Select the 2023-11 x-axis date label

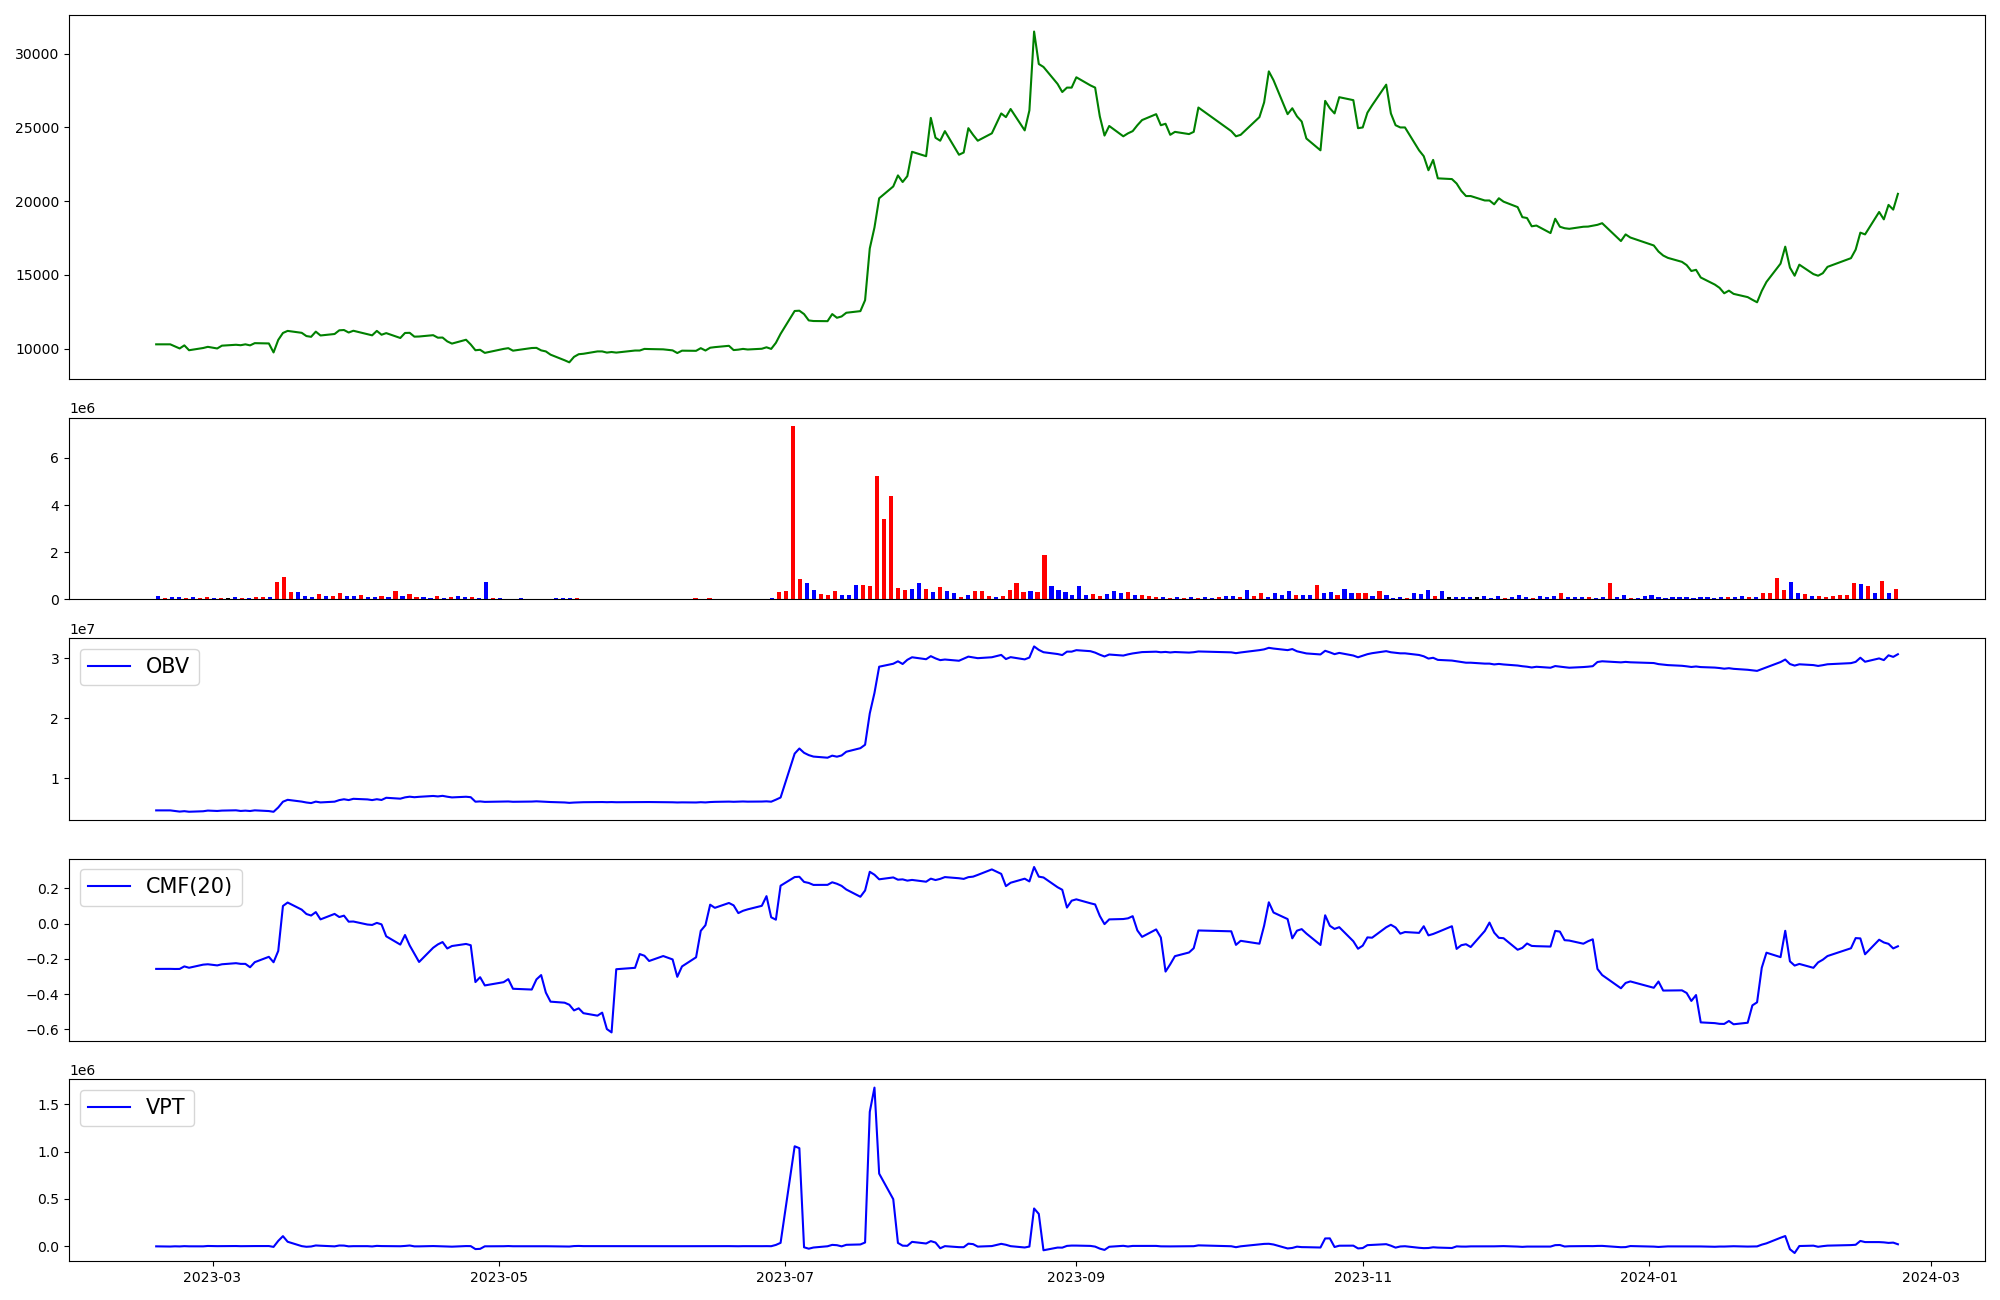click(1363, 1277)
